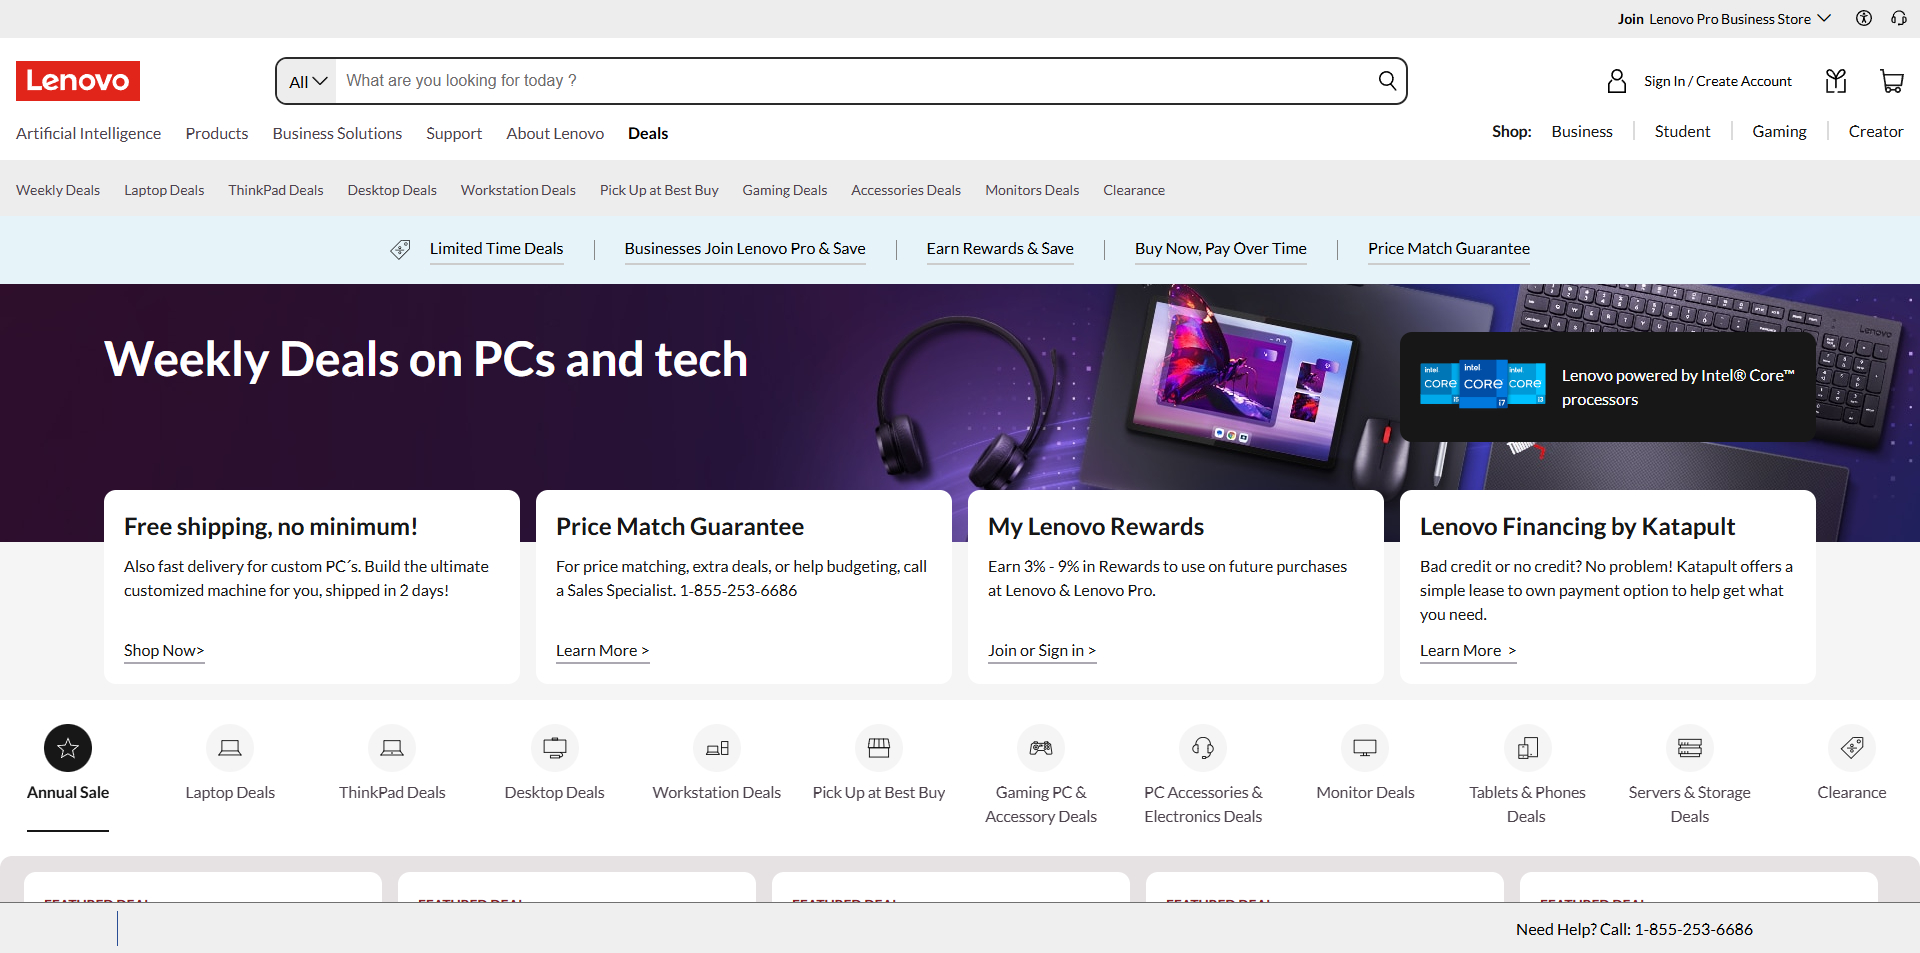Screen dimensions: 1920x953
Task: Select ThinkPad Deals in the deals navigation
Action: click(x=275, y=190)
